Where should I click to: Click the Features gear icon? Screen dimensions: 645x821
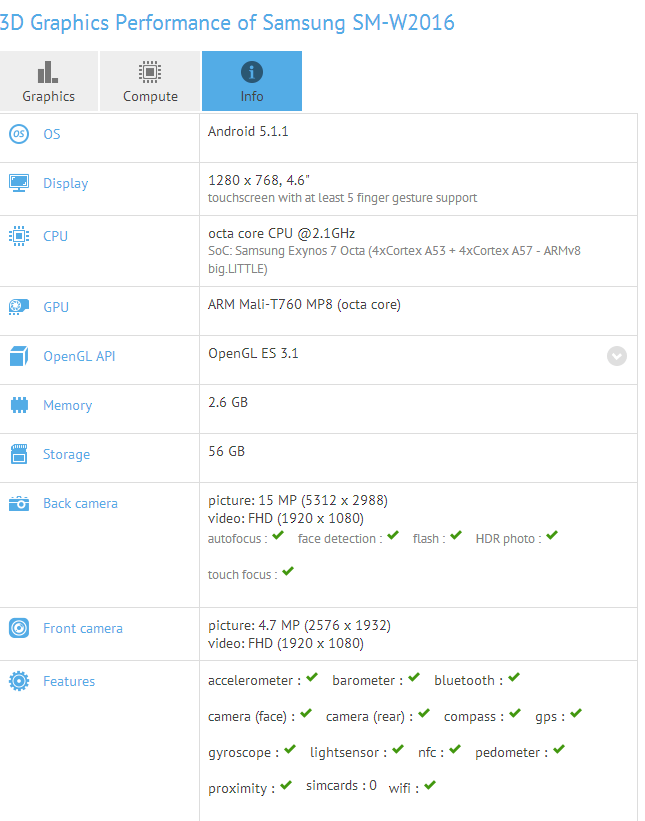pyautogui.click(x=19, y=681)
